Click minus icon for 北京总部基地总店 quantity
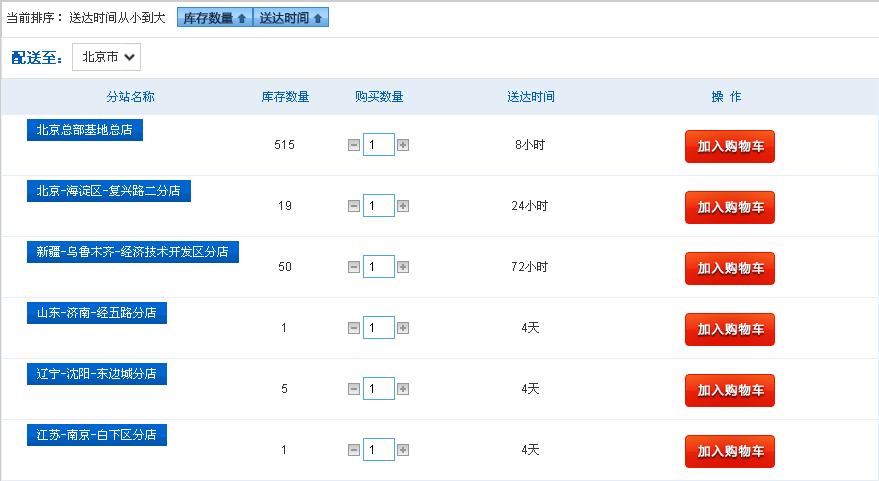 tap(354, 145)
